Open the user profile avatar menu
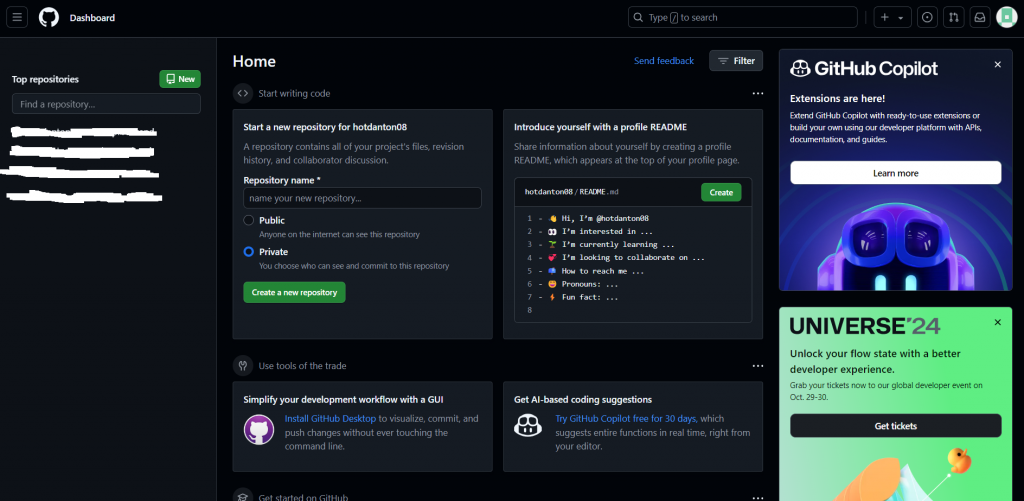Image resolution: width=1024 pixels, height=501 pixels. [x=1006, y=17]
